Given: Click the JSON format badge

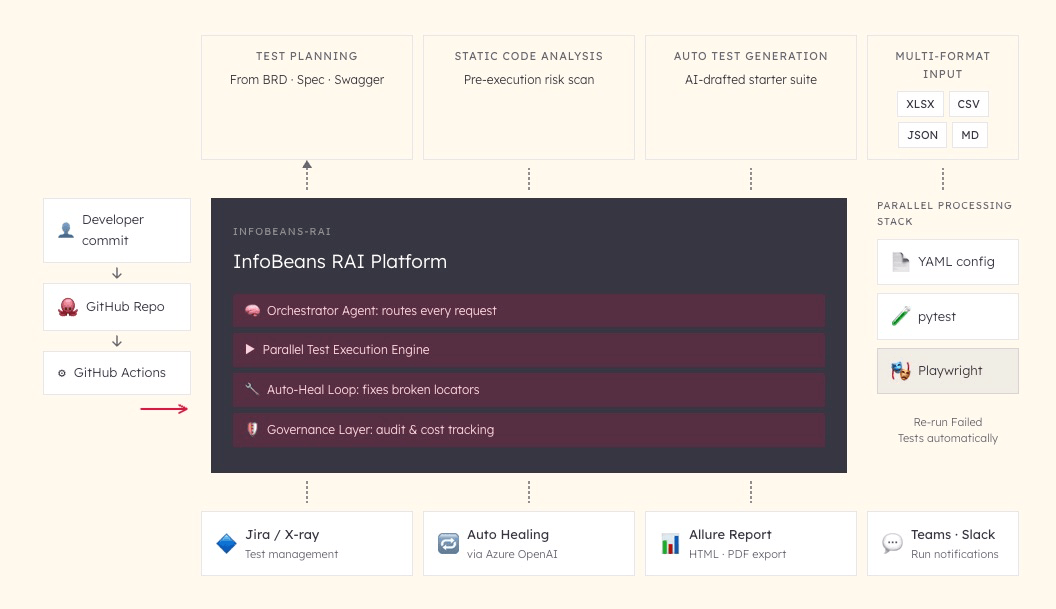Looking at the screenshot, I should [x=922, y=134].
